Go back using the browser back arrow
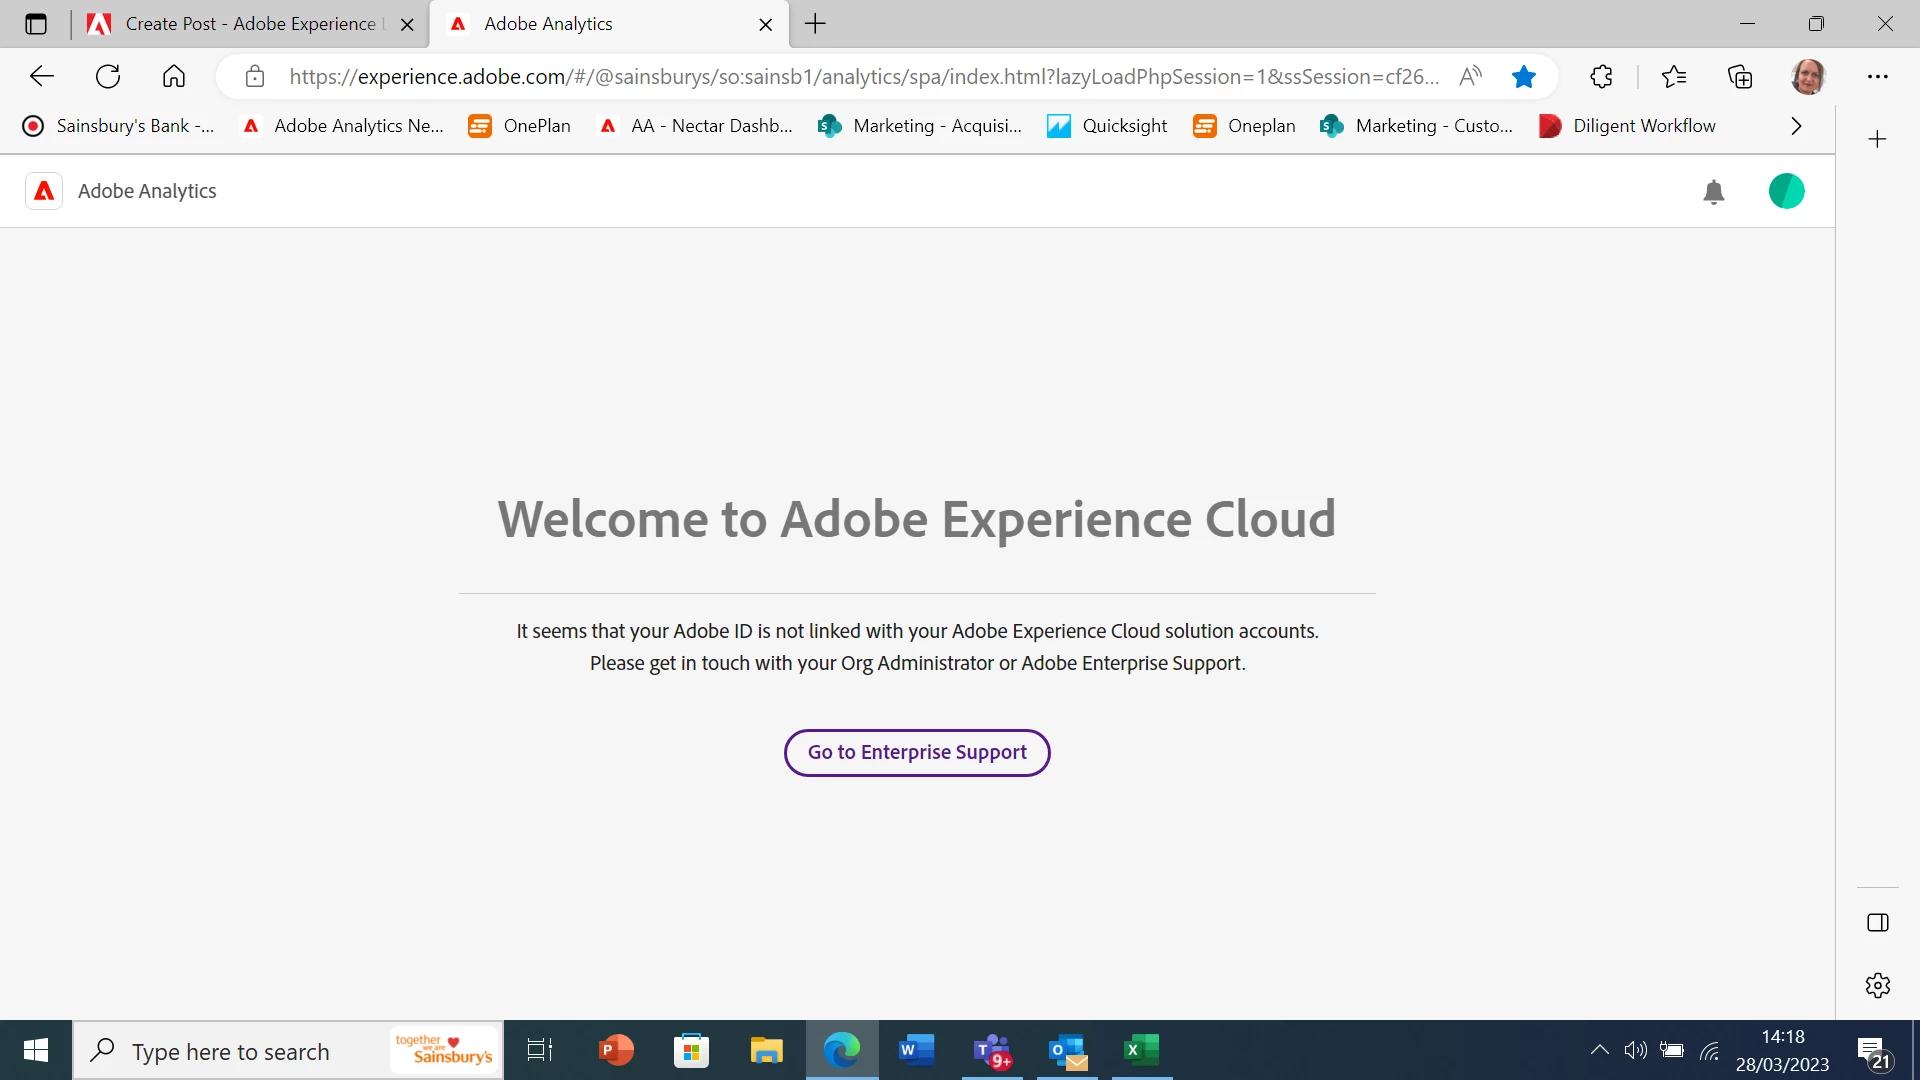The height and width of the screenshot is (1080, 1920). click(x=42, y=77)
